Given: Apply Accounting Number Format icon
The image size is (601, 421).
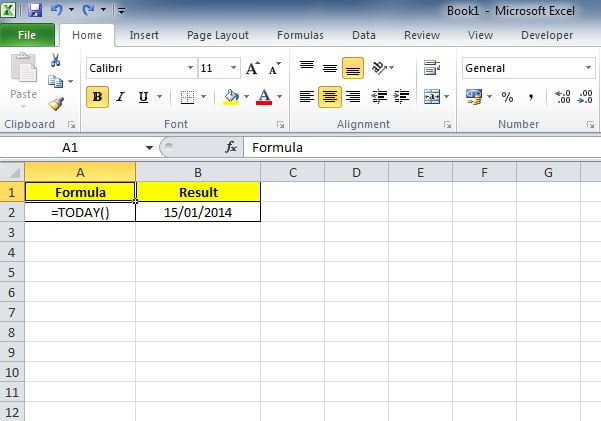Looking at the screenshot, I should [474, 97].
